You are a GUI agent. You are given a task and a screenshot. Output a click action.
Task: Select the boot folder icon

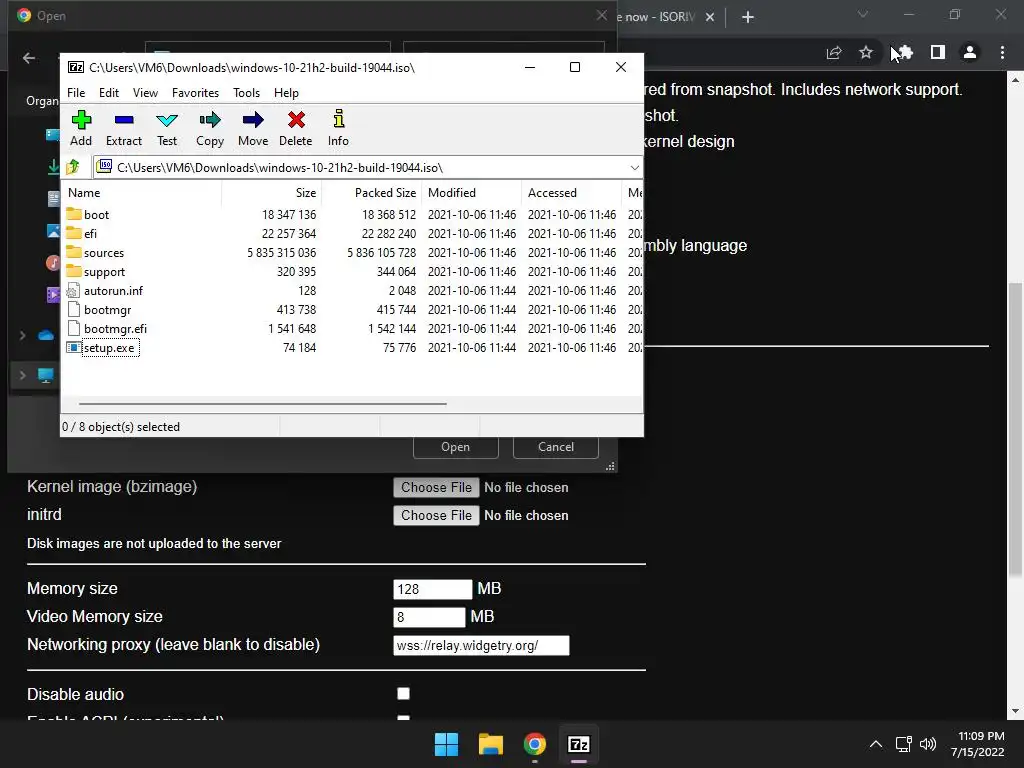[x=74, y=214]
